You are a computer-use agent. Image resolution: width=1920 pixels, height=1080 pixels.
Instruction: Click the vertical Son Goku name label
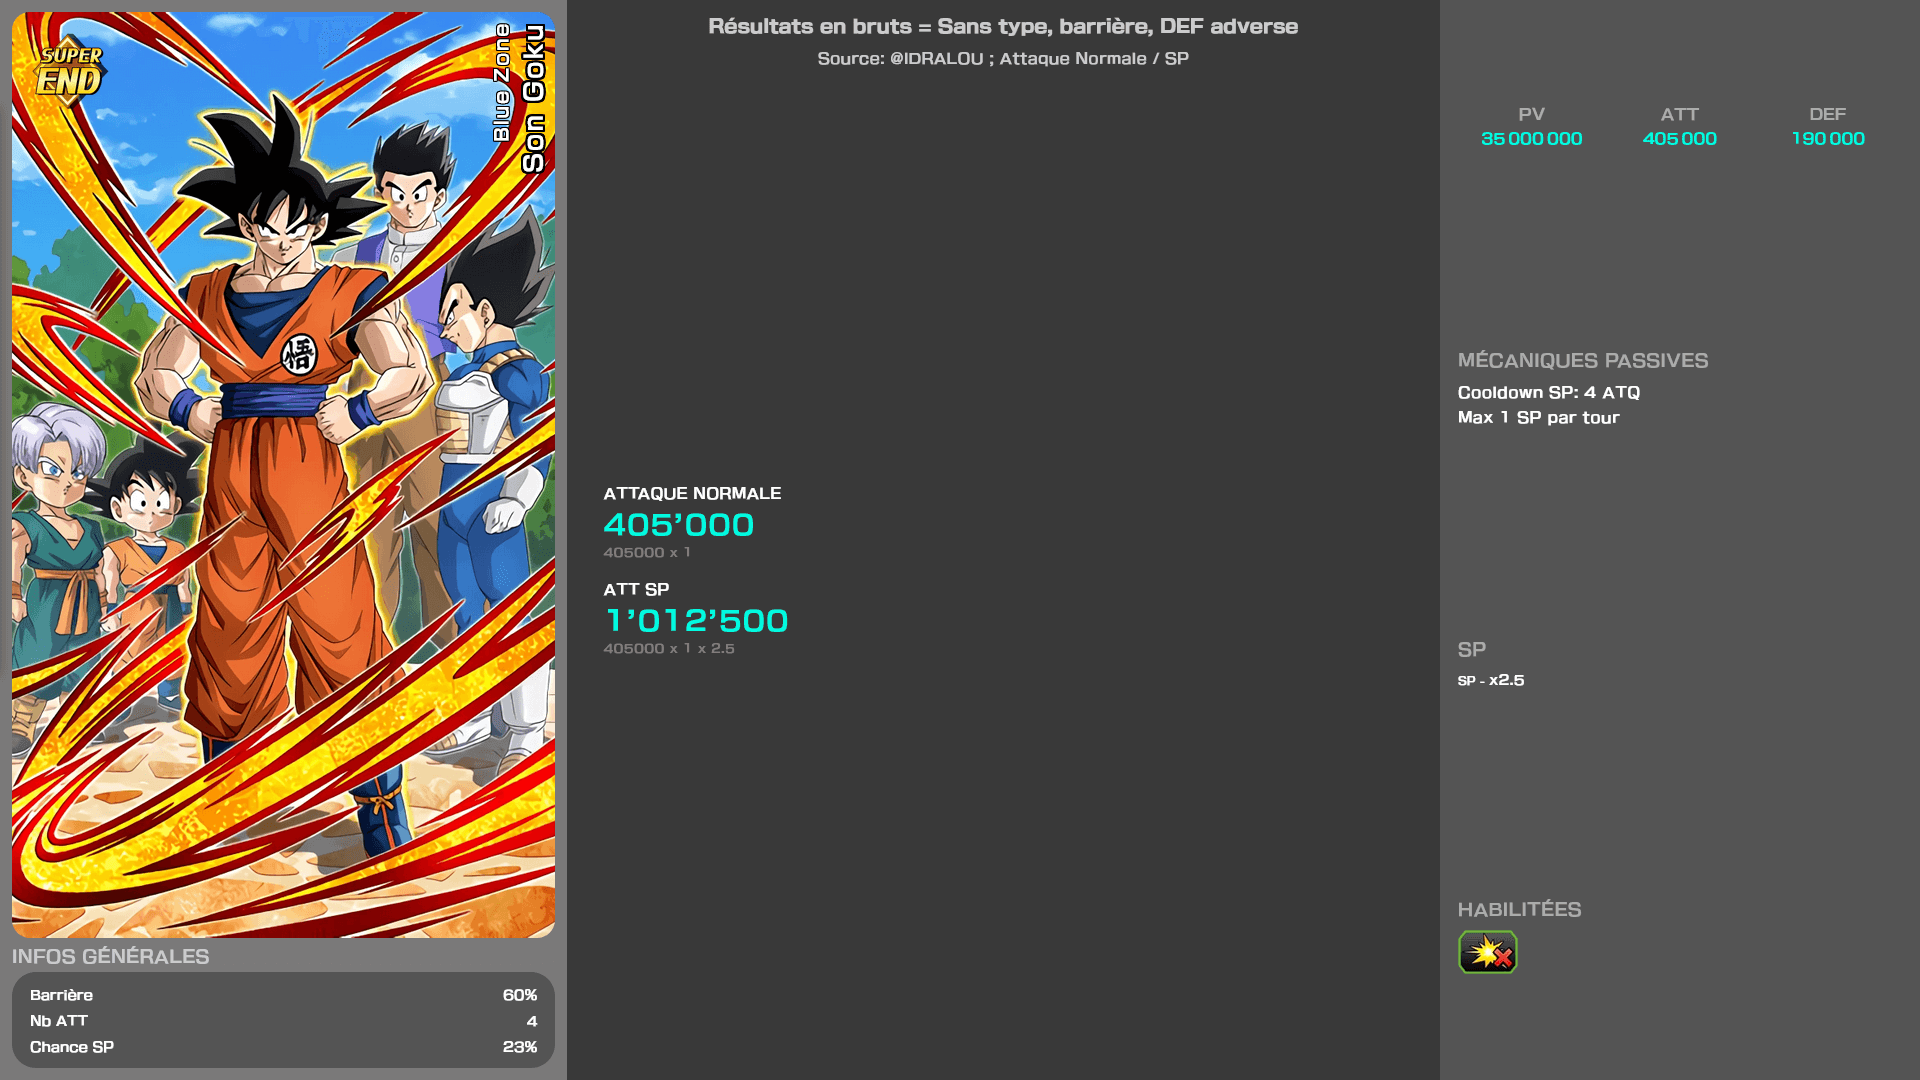point(534,98)
